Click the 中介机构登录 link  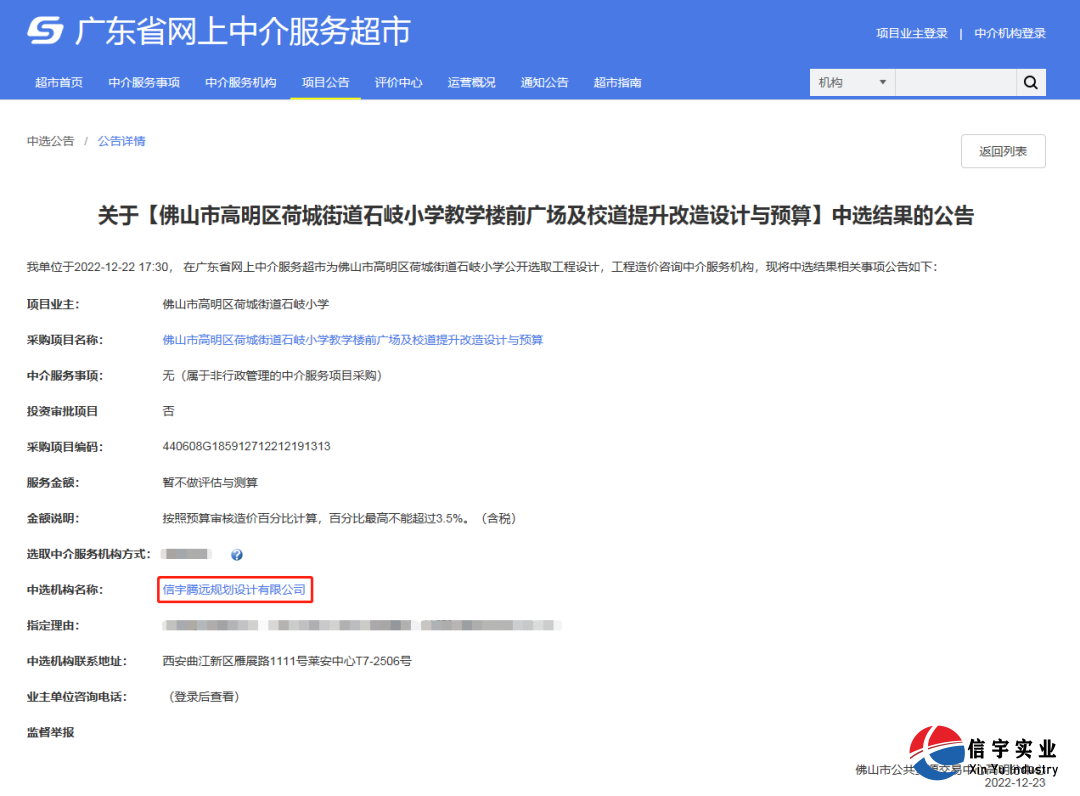coord(1009,33)
